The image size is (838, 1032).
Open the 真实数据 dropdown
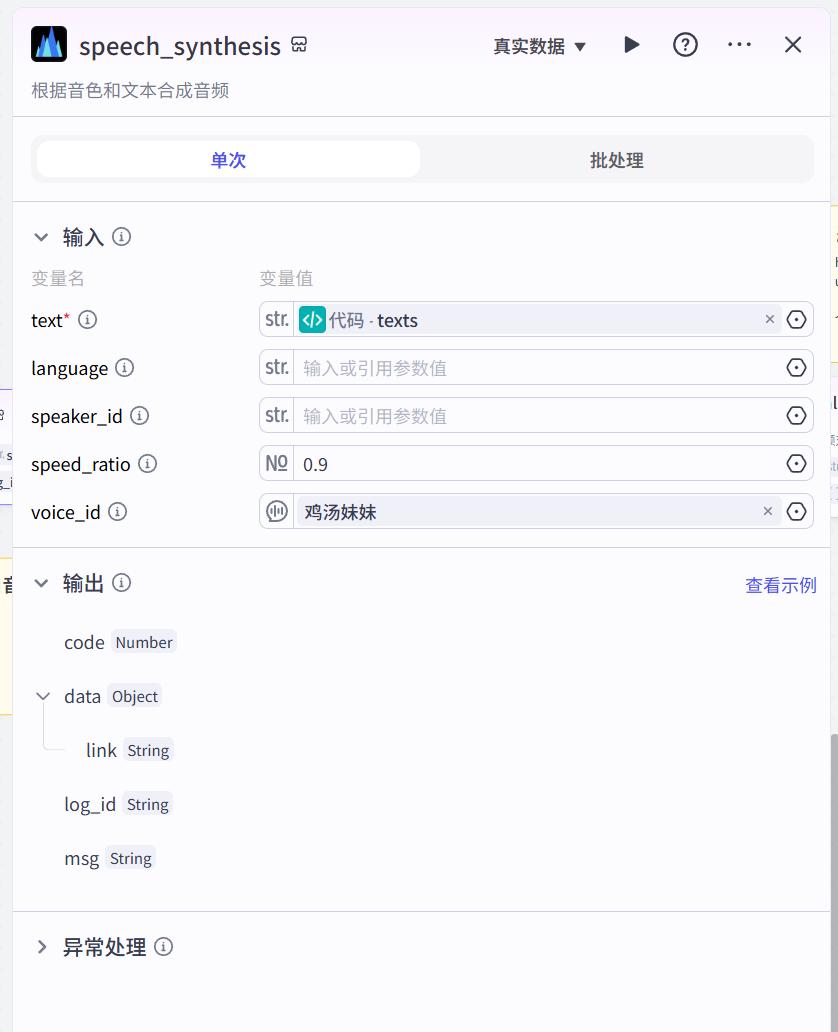539,46
